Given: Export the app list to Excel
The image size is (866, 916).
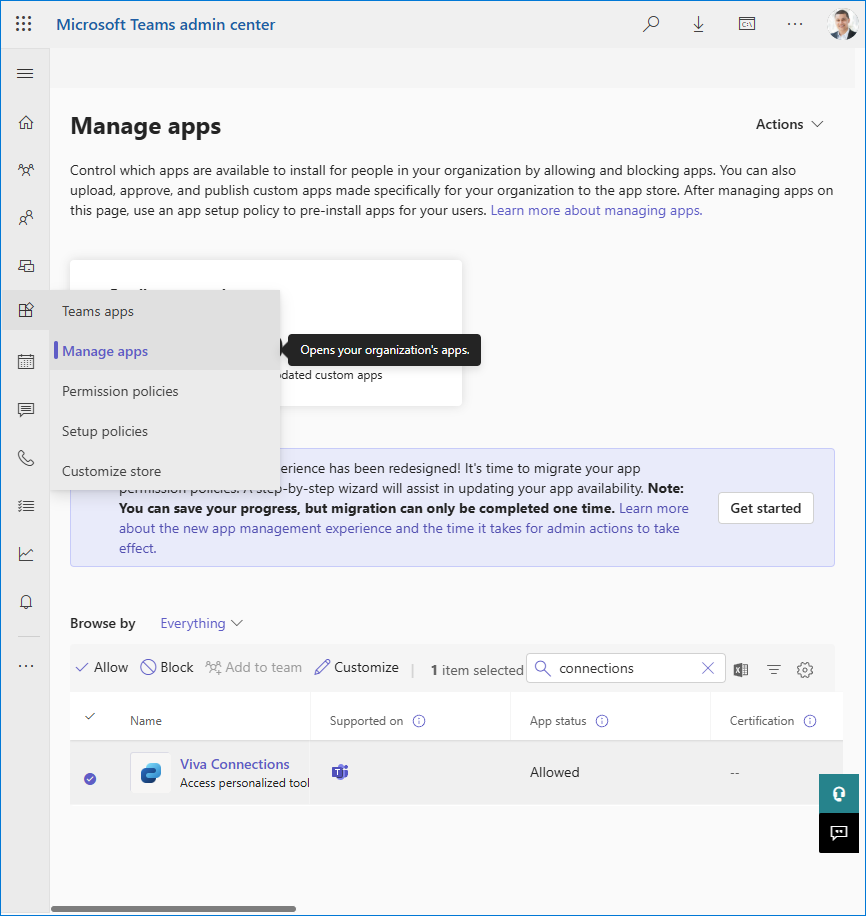Looking at the screenshot, I should (741, 669).
